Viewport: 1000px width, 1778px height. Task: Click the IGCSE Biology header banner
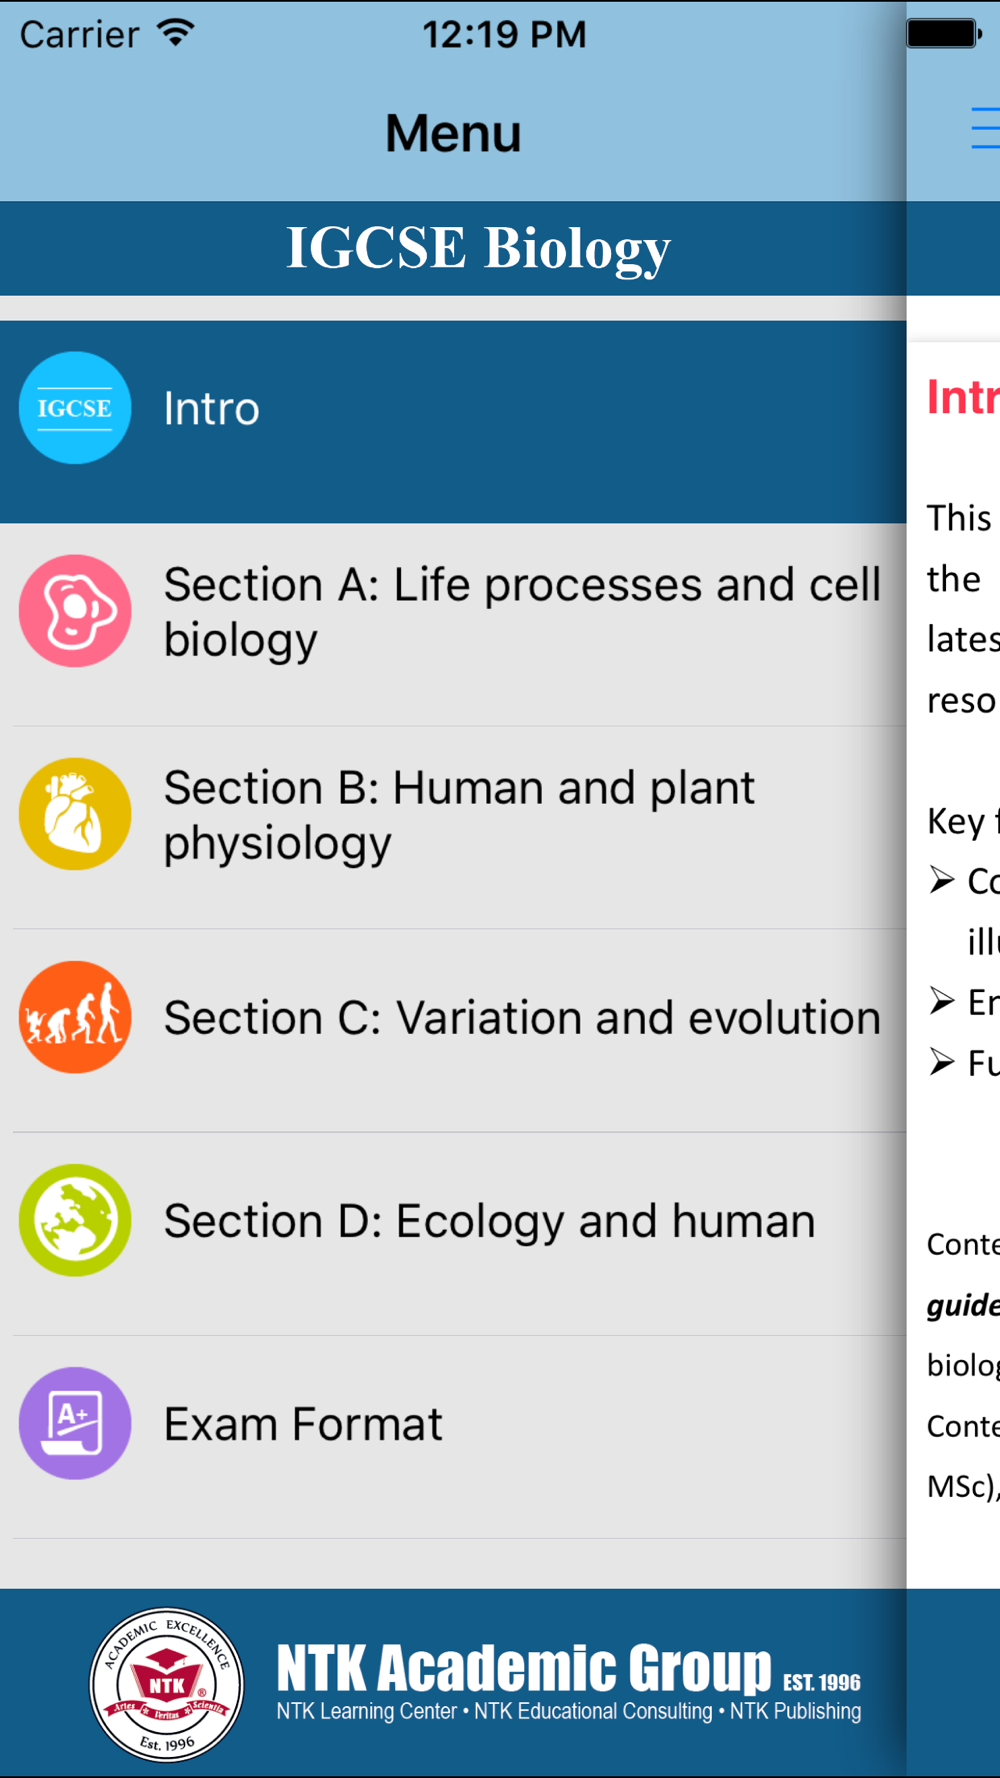click(478, 248)
